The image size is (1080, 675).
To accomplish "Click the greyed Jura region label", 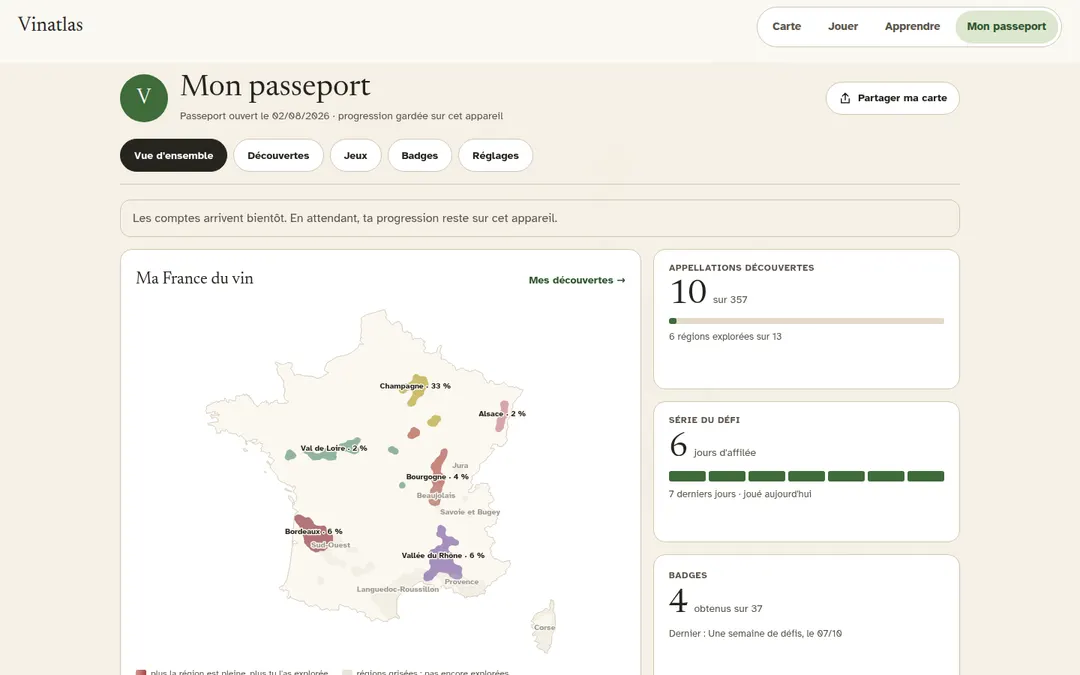I will 460,466.
